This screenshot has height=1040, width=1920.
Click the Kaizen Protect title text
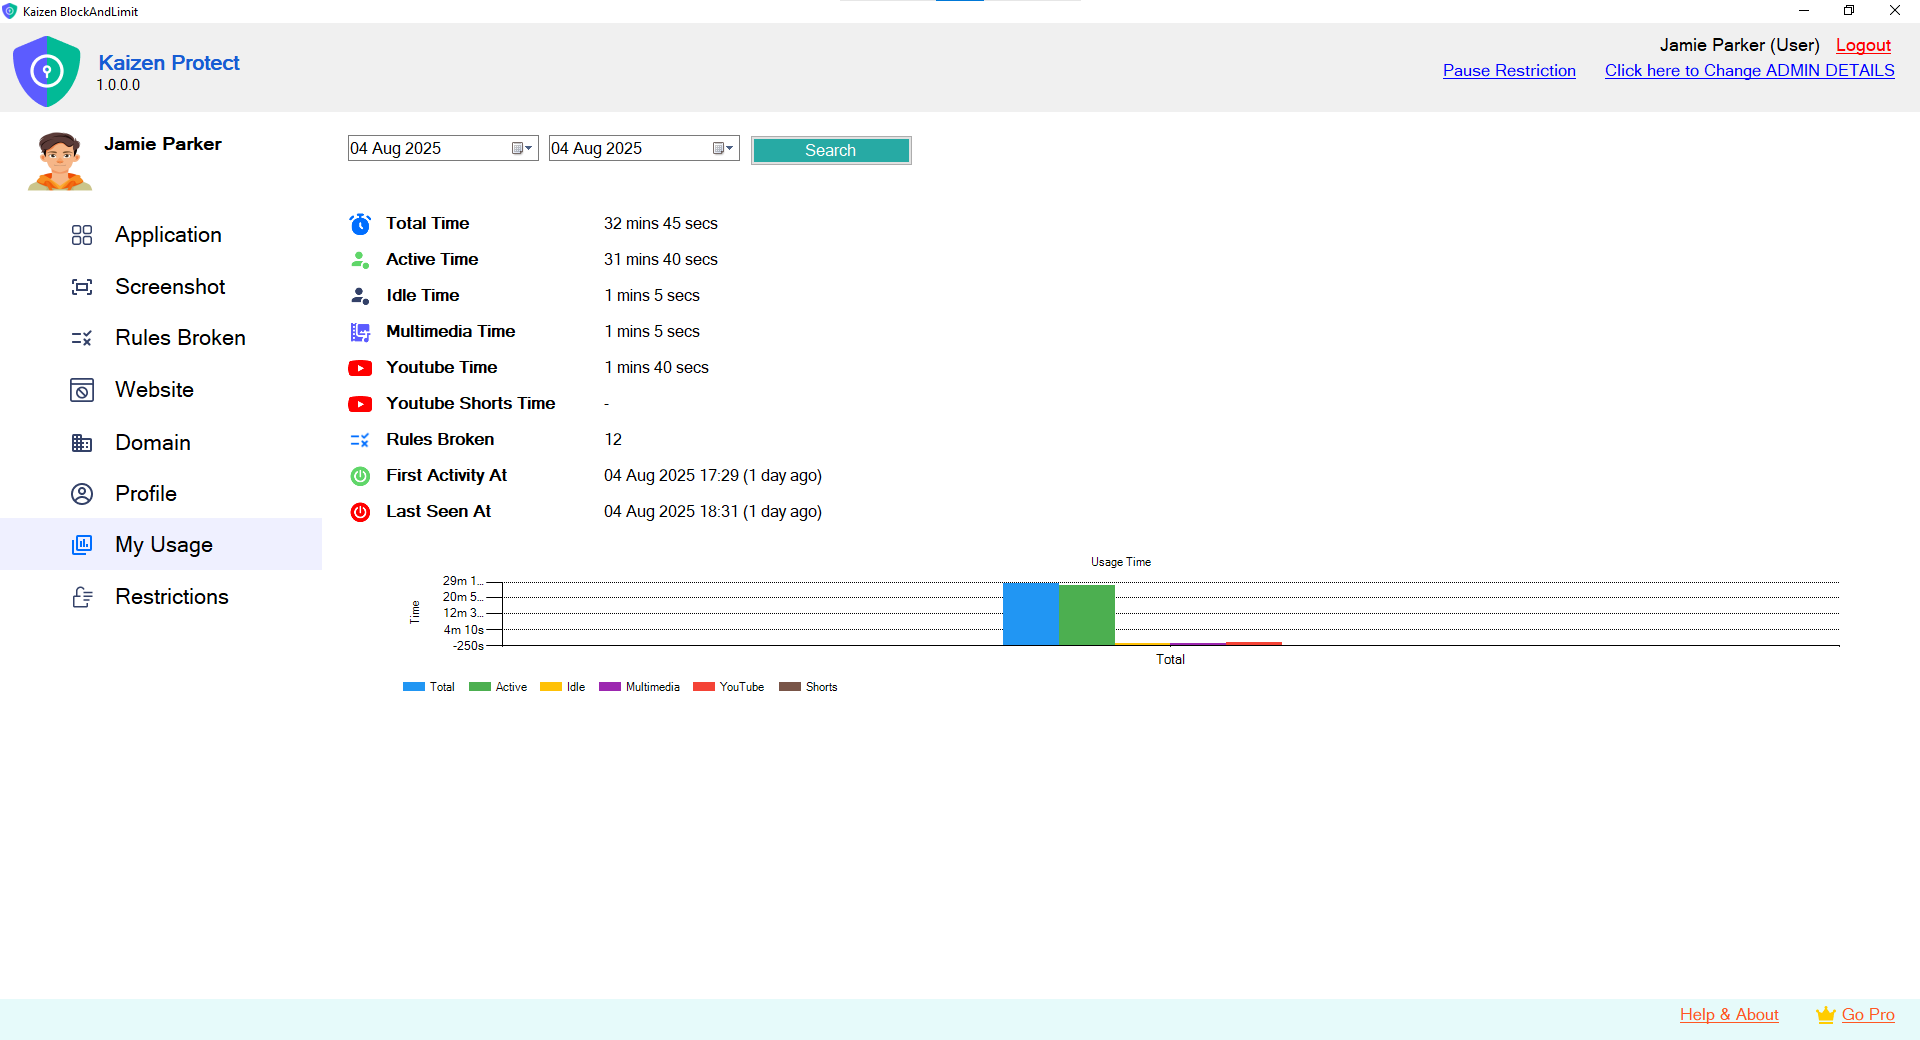[169, 63]
